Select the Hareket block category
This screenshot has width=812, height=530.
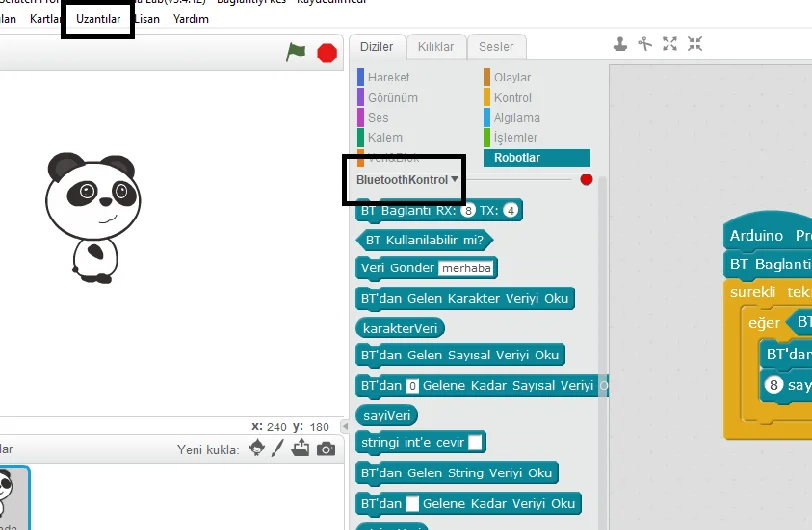(x=388, y=77)
